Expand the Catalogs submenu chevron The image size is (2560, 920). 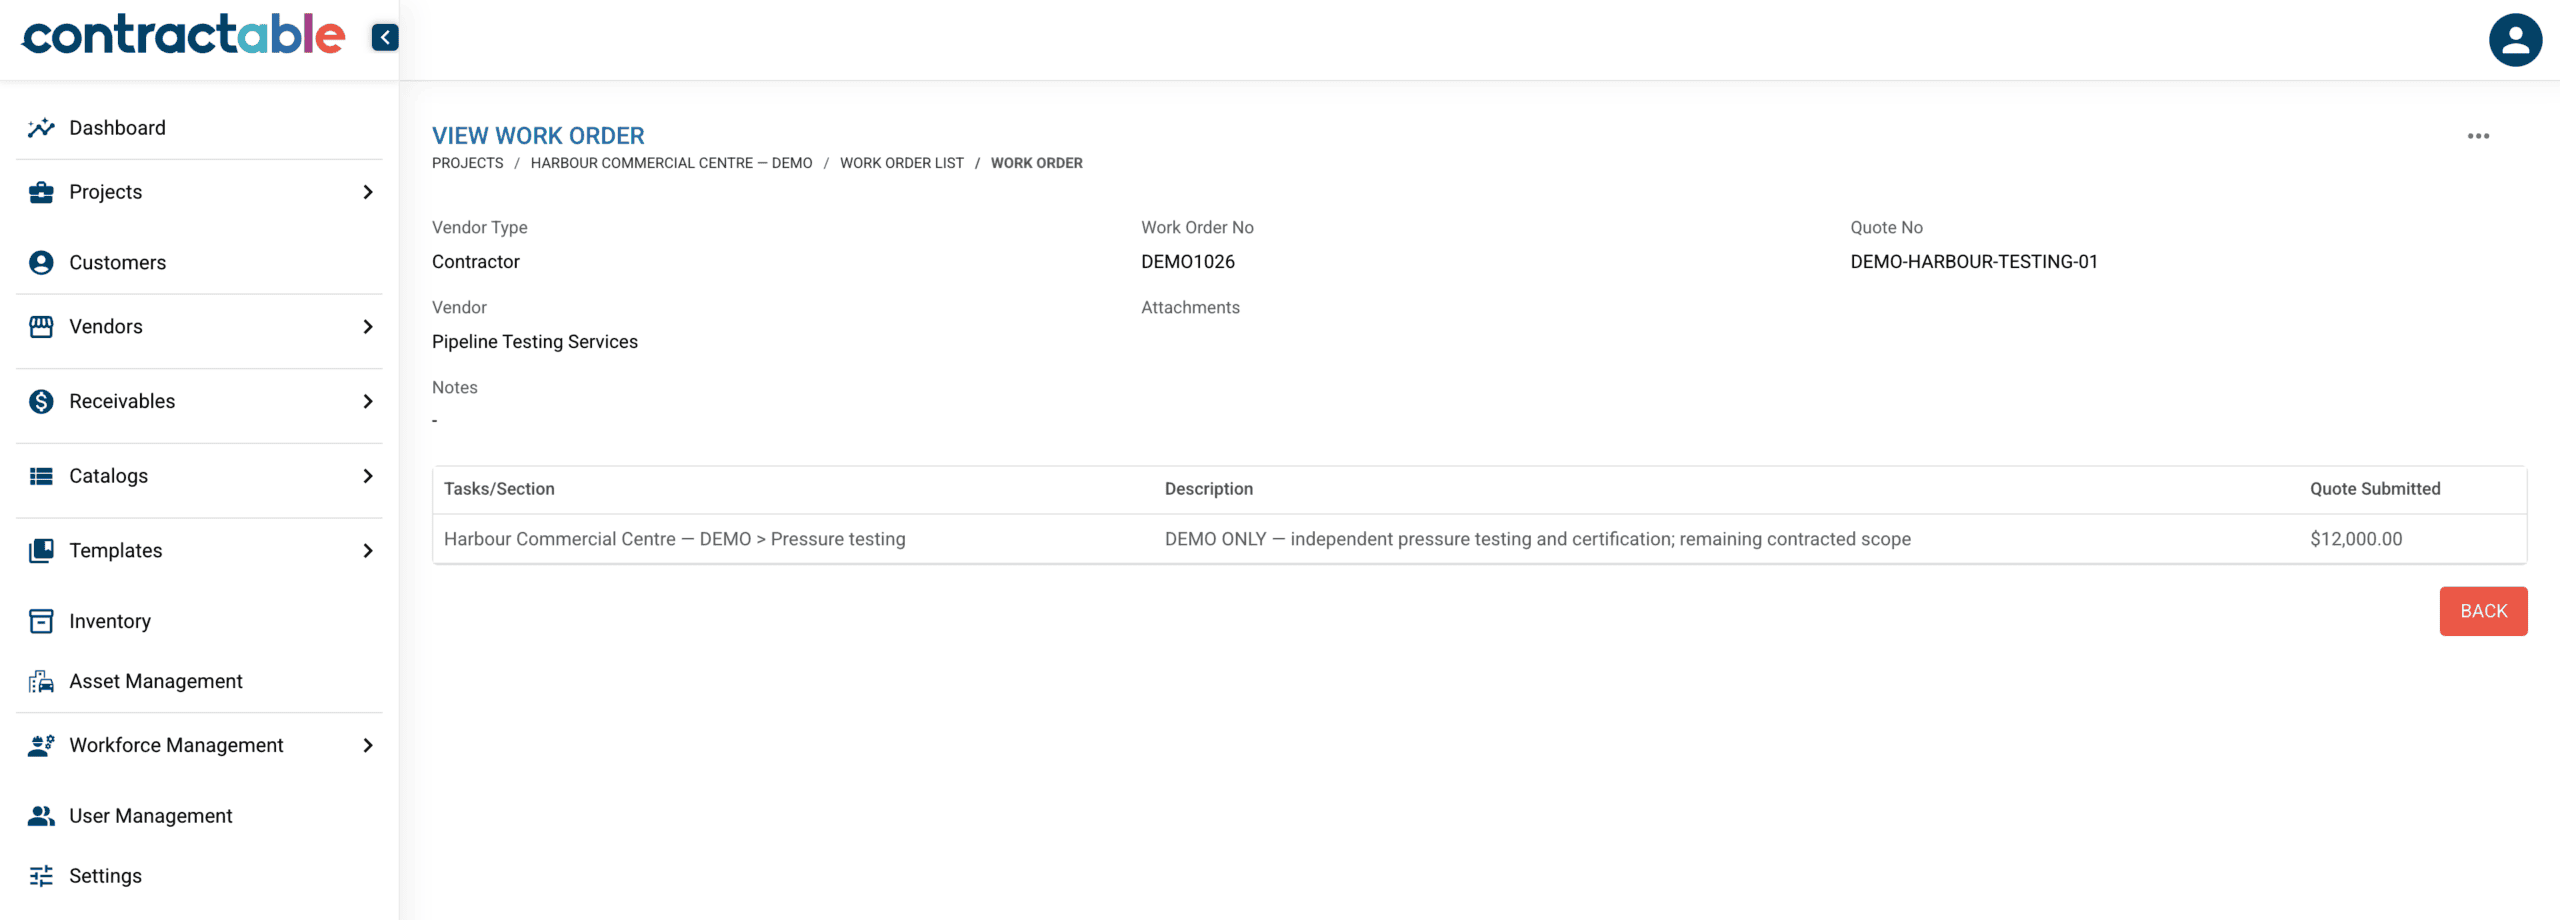(368, 476)
